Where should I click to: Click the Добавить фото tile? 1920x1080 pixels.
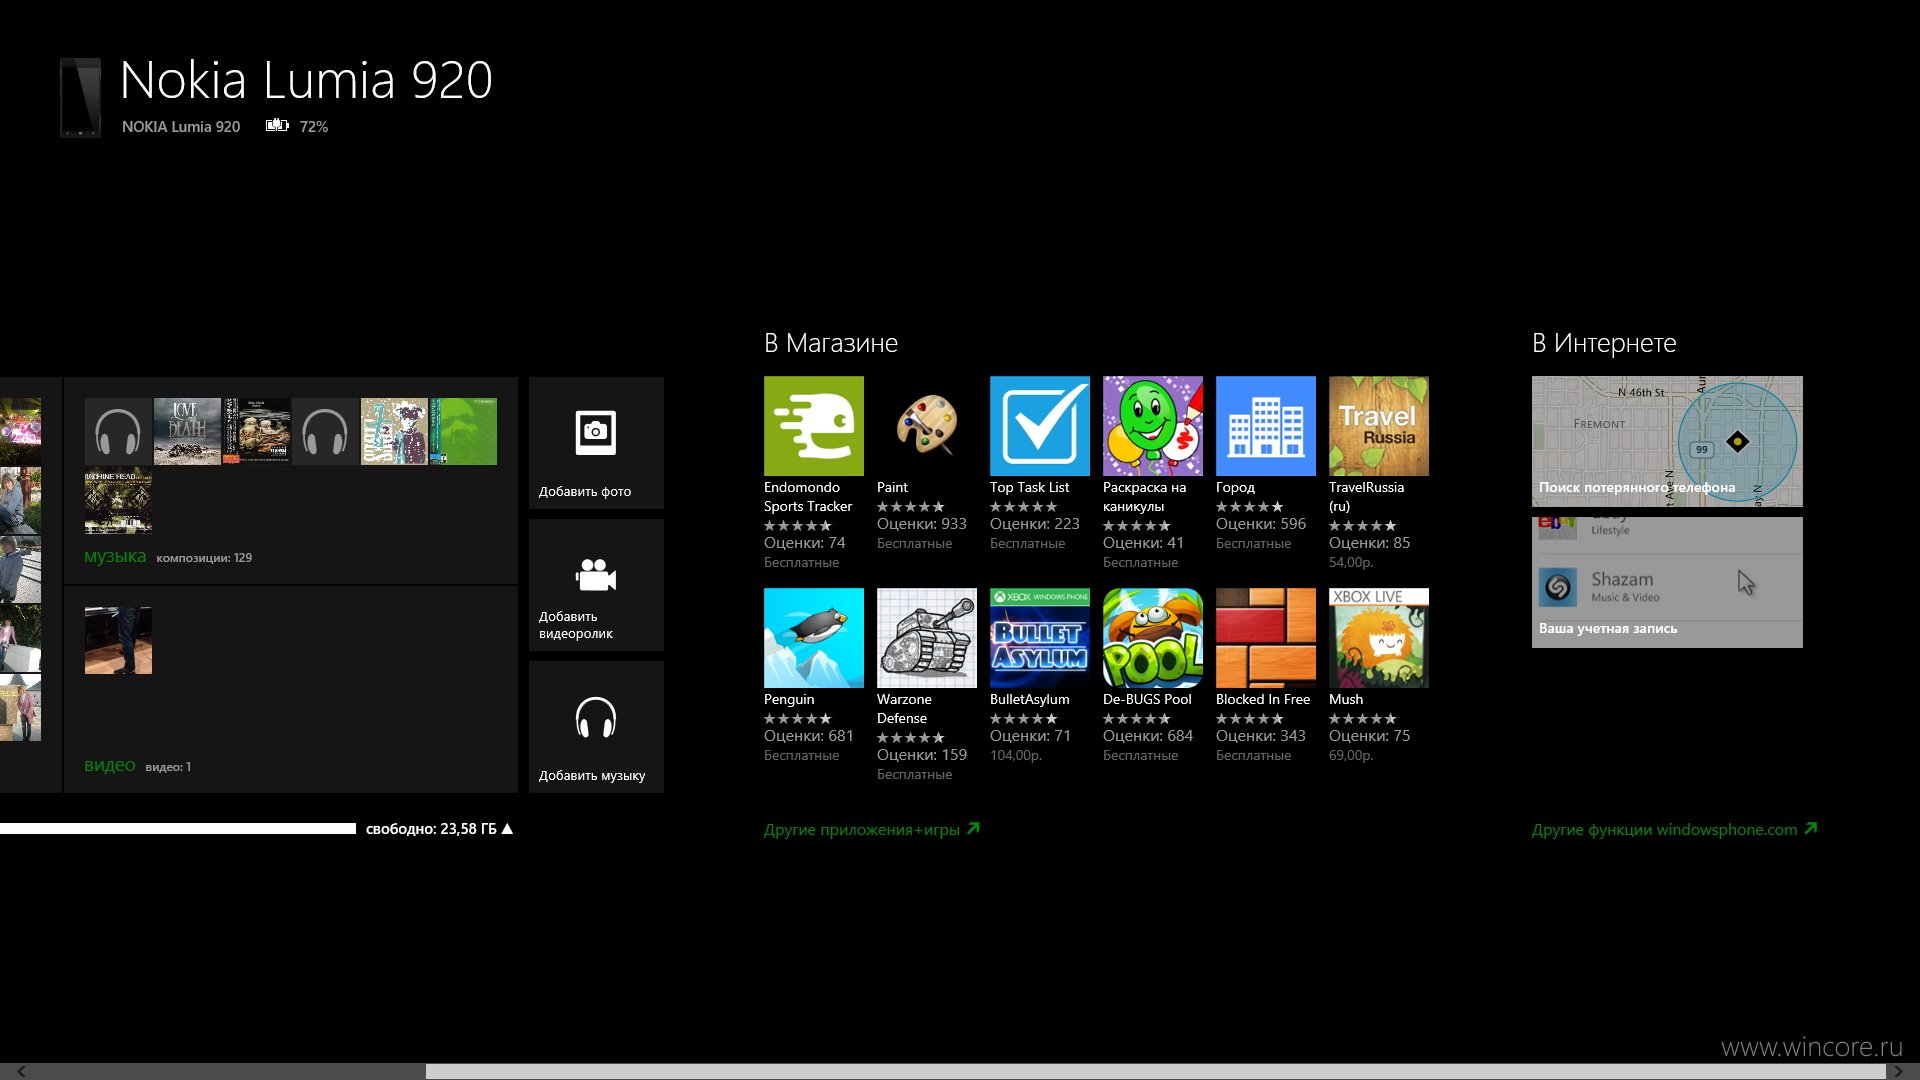click(596, 443)
